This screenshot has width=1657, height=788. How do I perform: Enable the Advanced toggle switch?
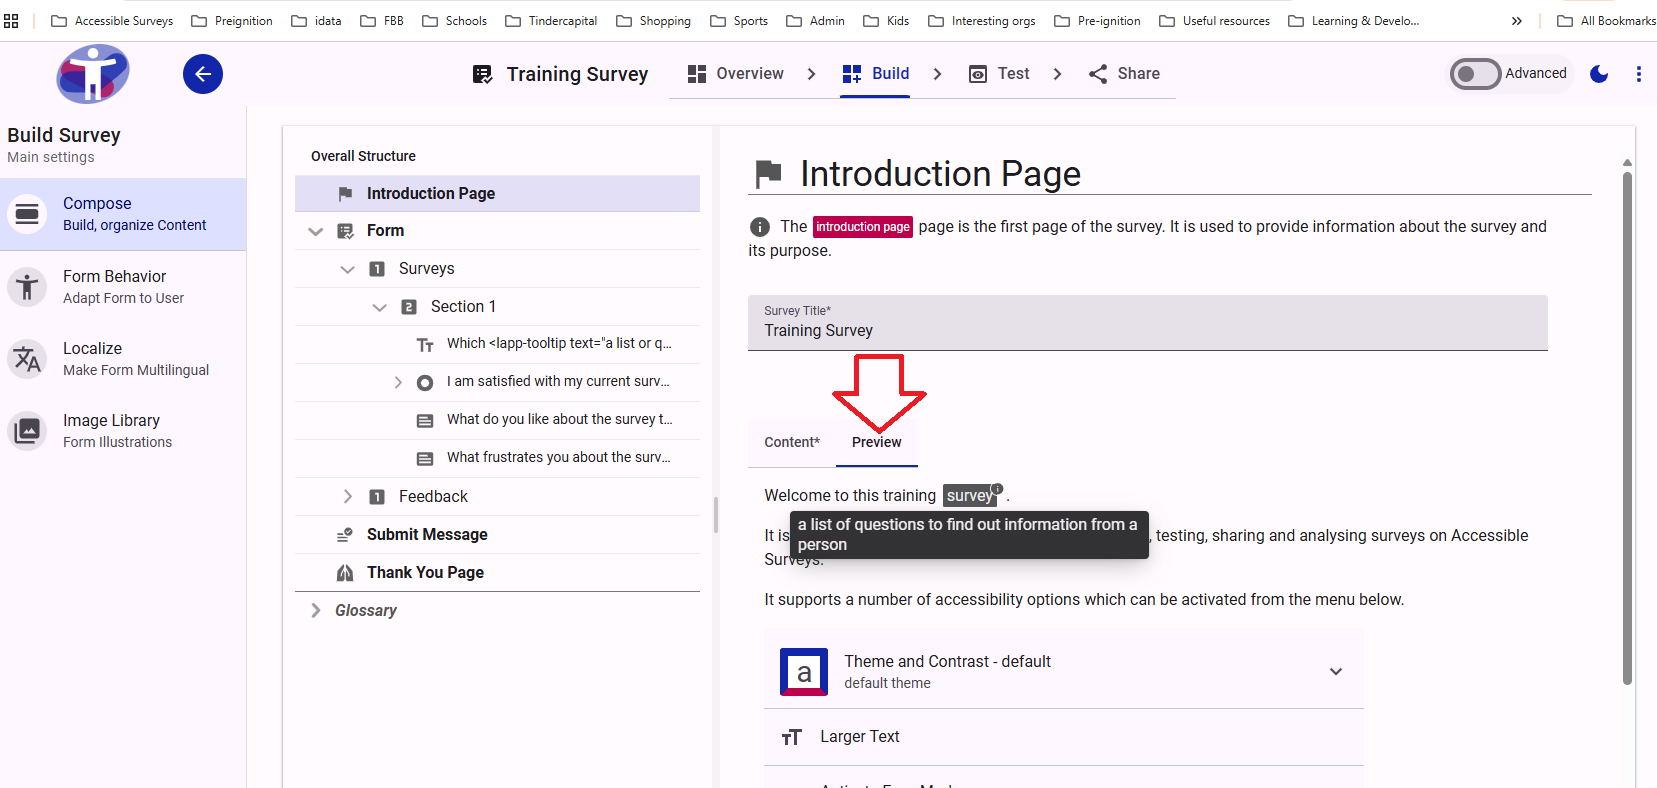tap(1476, 74)
